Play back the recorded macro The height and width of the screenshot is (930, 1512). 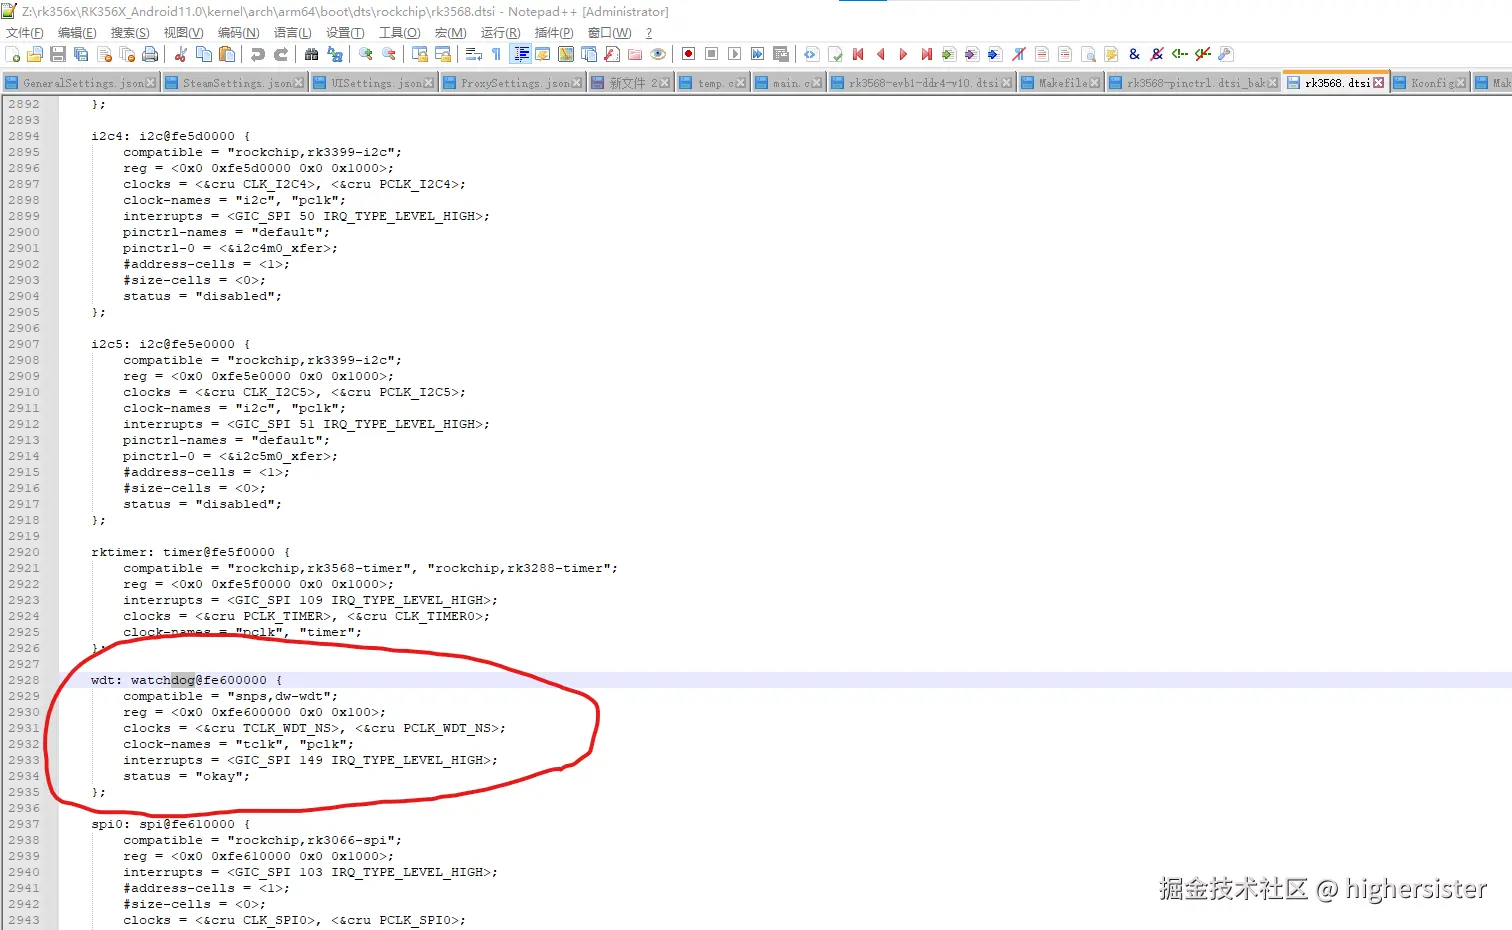pyautogui.click(x=735, y=54)
